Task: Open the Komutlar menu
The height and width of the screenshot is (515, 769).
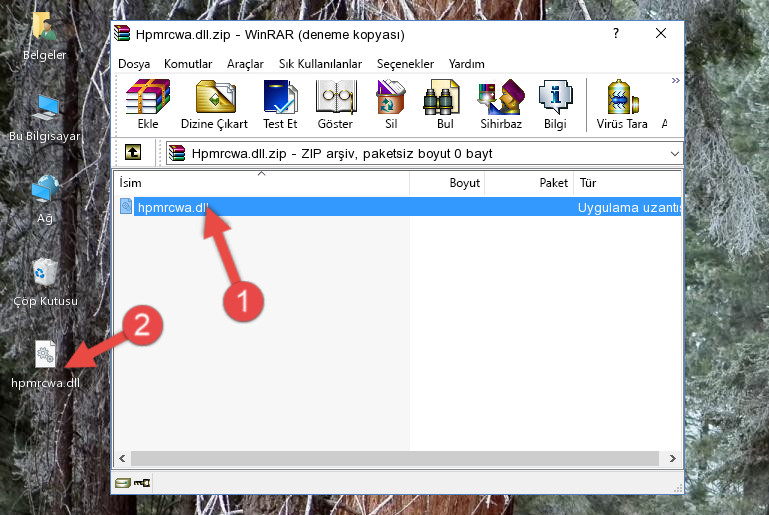Action: (x=188, y=64)
